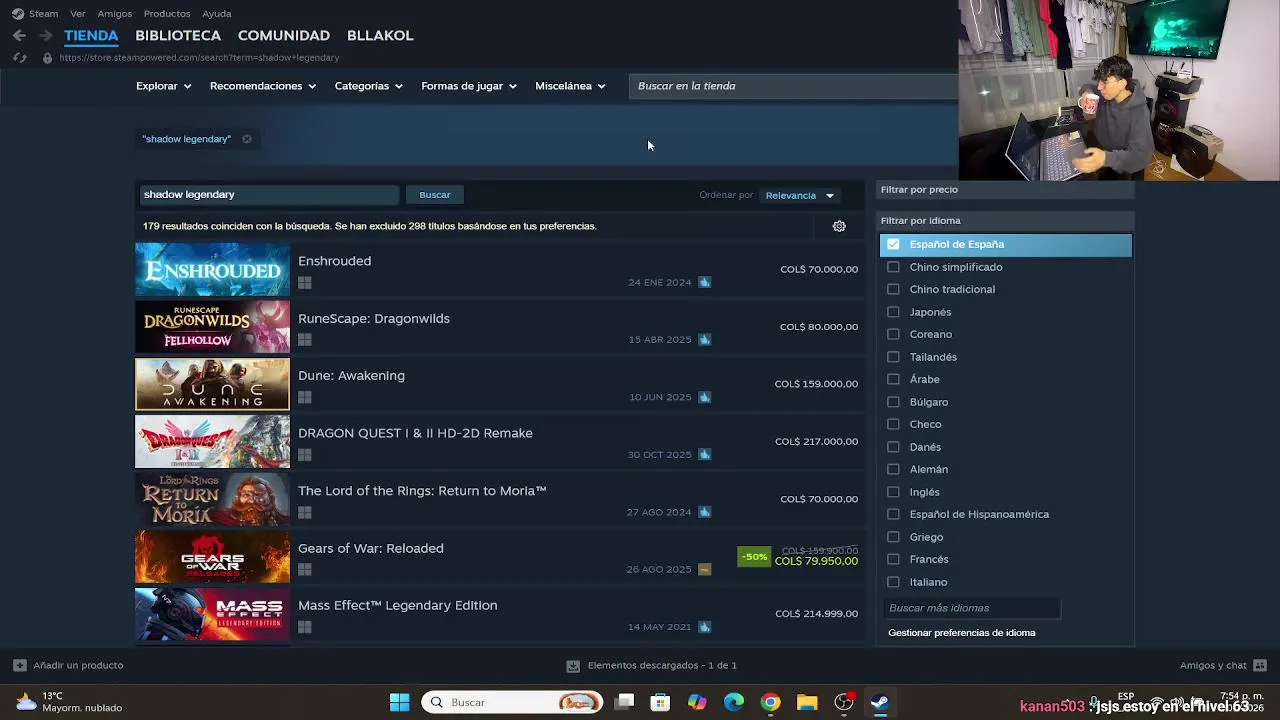Open the search results settings gear
1280x720 pixels.
click(839, 226)
